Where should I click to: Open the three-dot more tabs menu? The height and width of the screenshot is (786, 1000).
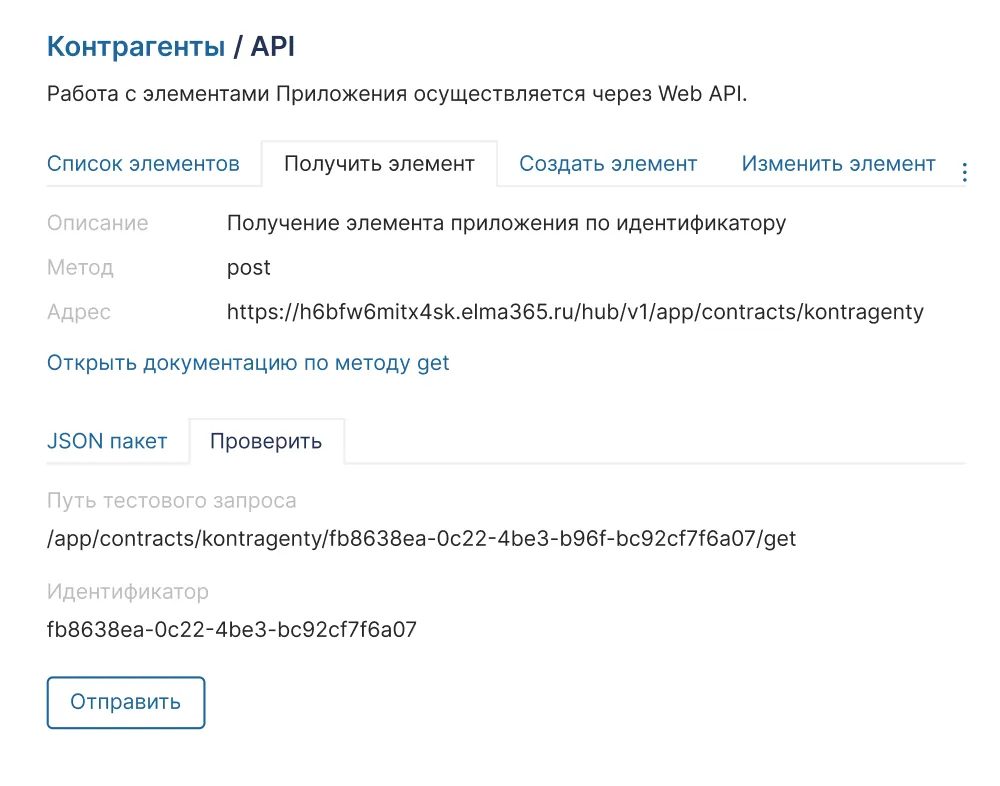tap(964, 172)
